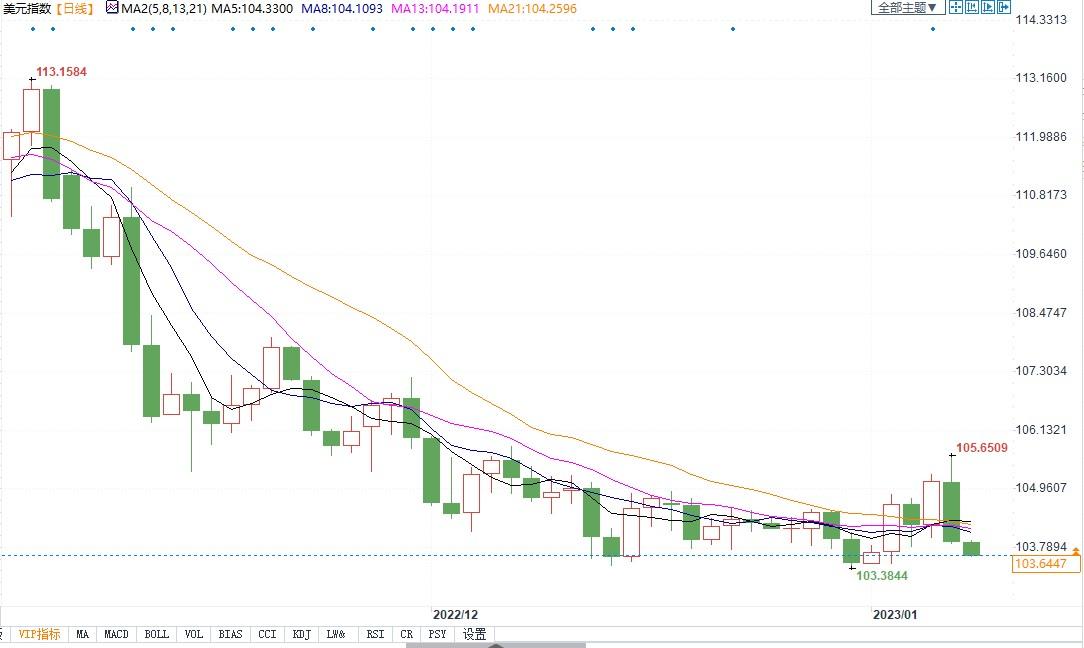Select the RSI indicator tab
Viewport: 1084px width, 648px height.
click(375, 634)
